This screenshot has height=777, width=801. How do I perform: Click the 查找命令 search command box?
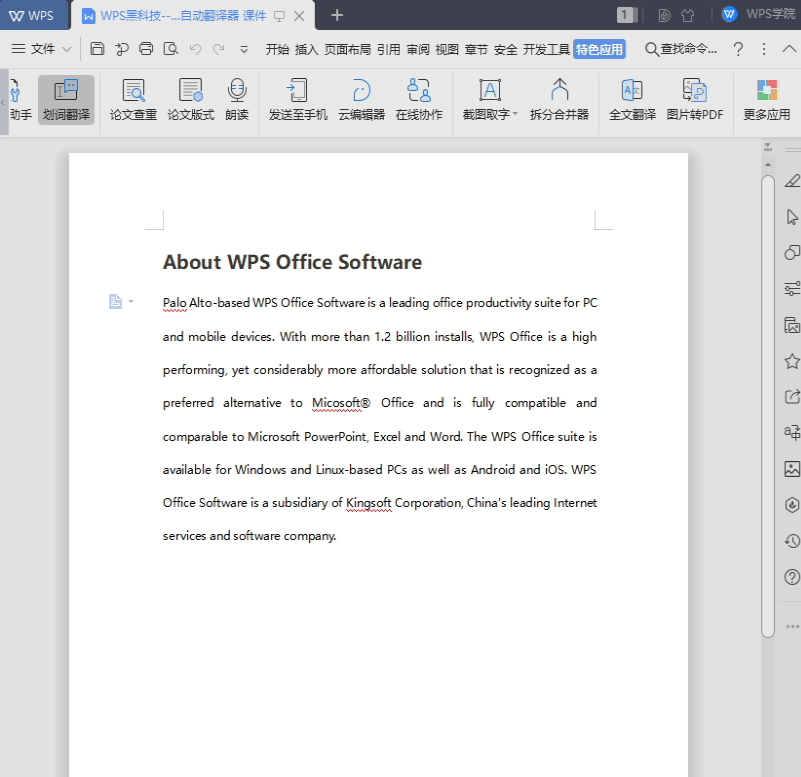point(682,49)
